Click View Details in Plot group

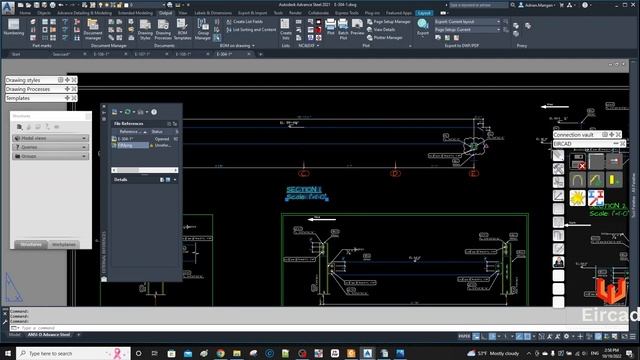pyautogui.click(x=381, y=29)
